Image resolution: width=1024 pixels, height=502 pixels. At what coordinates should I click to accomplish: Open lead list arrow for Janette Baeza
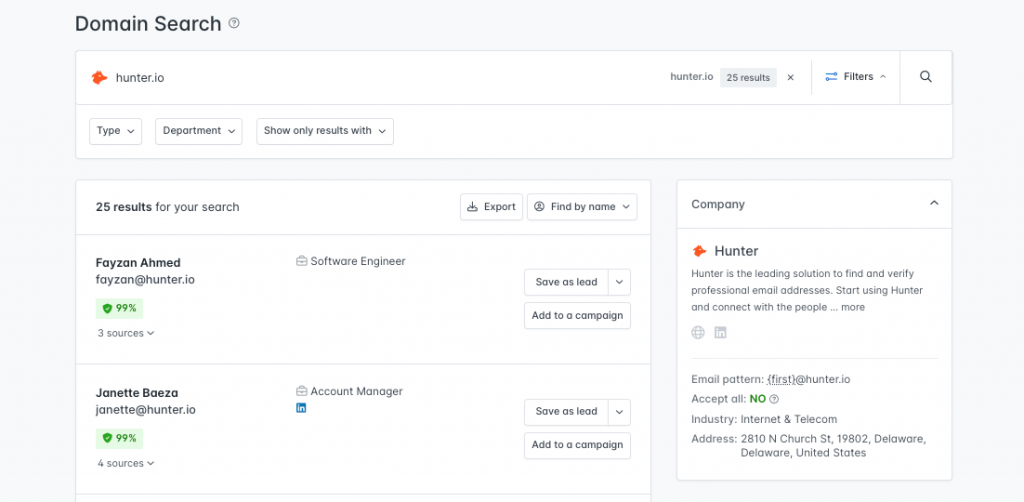coord(619,412)
